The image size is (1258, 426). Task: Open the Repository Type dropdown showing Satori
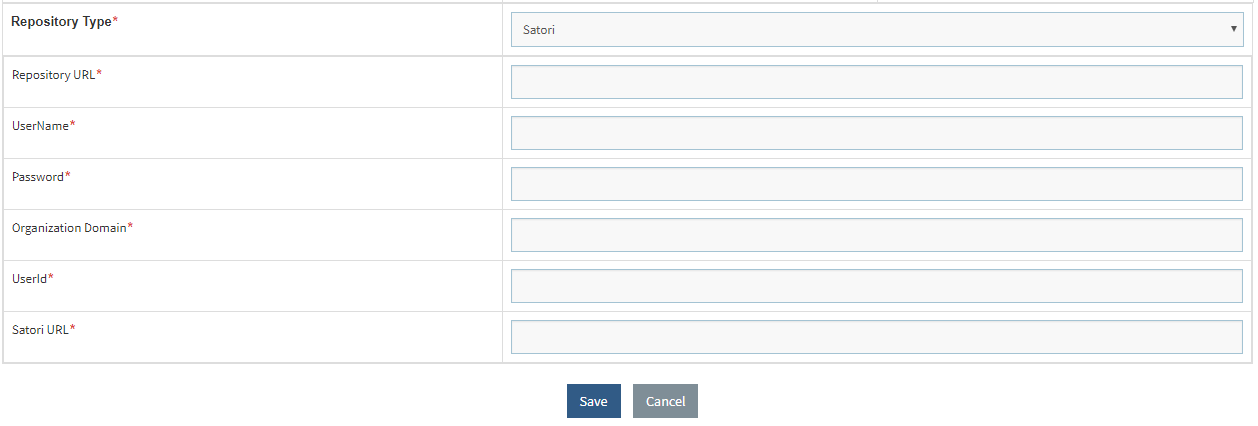tap(876, 30)
